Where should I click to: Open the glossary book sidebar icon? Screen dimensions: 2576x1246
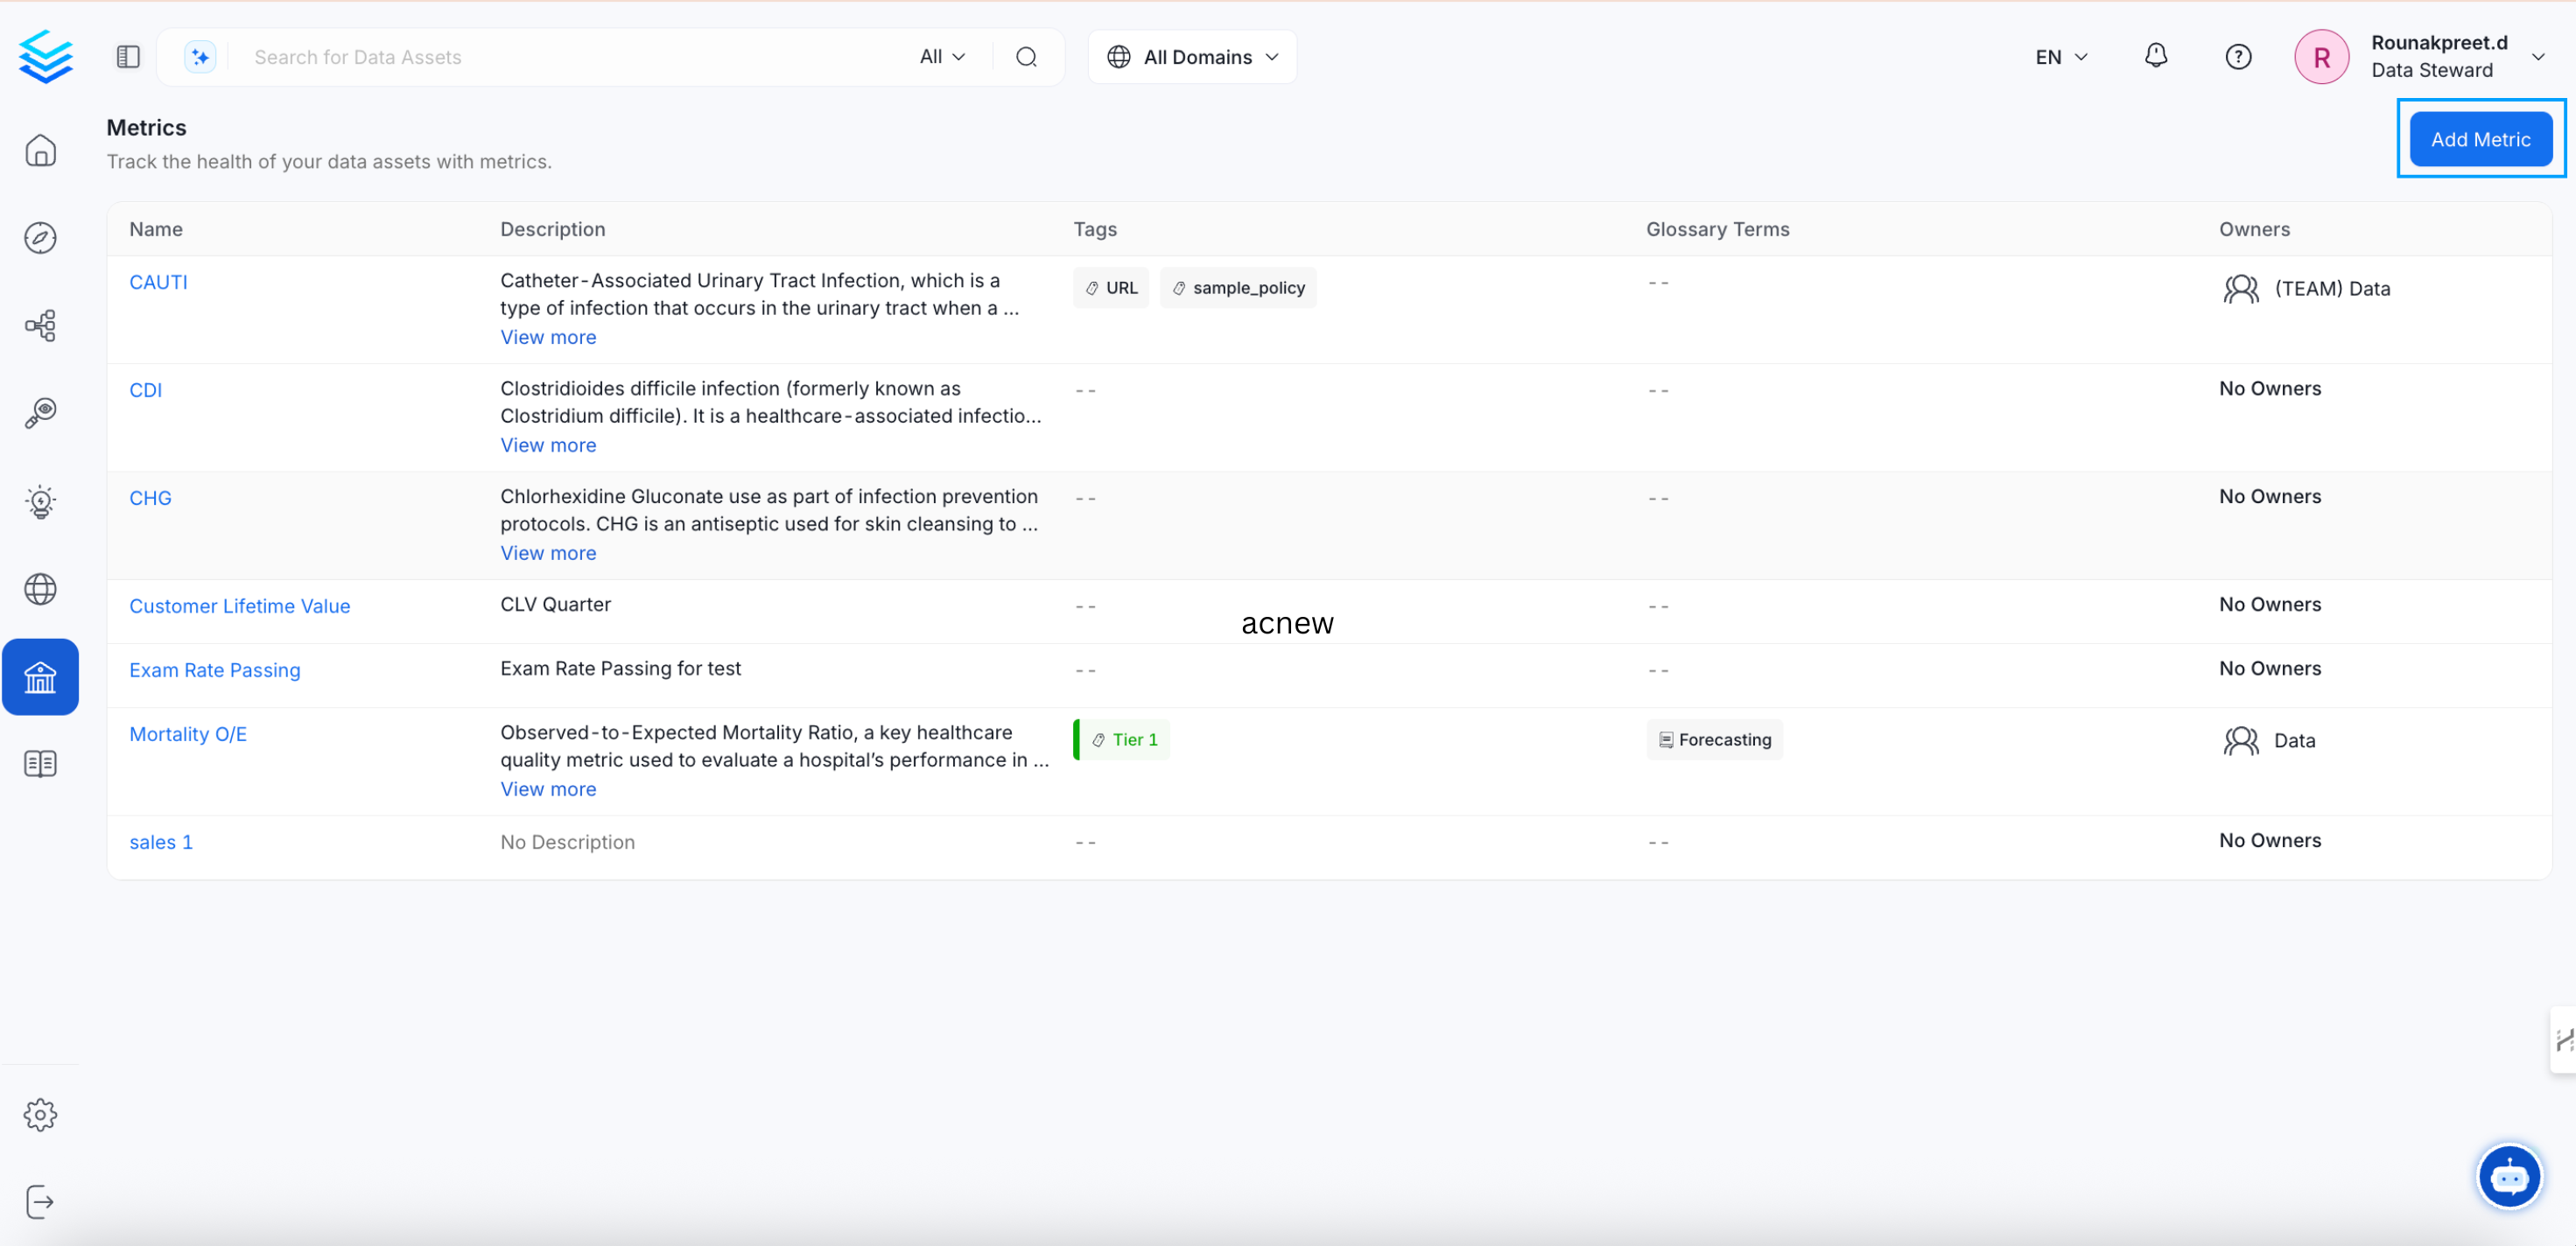coord(40,764)
